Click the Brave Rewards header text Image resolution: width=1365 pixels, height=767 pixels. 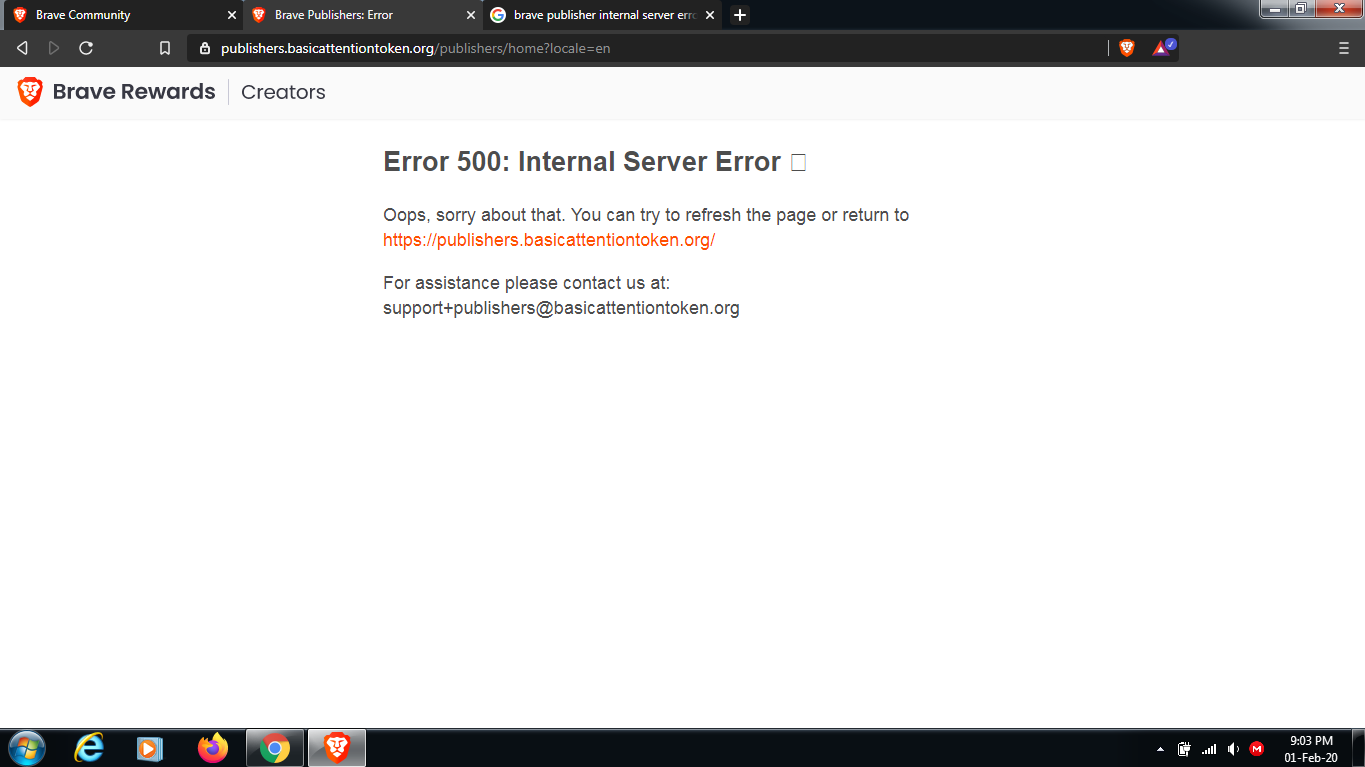pos(134,92)
